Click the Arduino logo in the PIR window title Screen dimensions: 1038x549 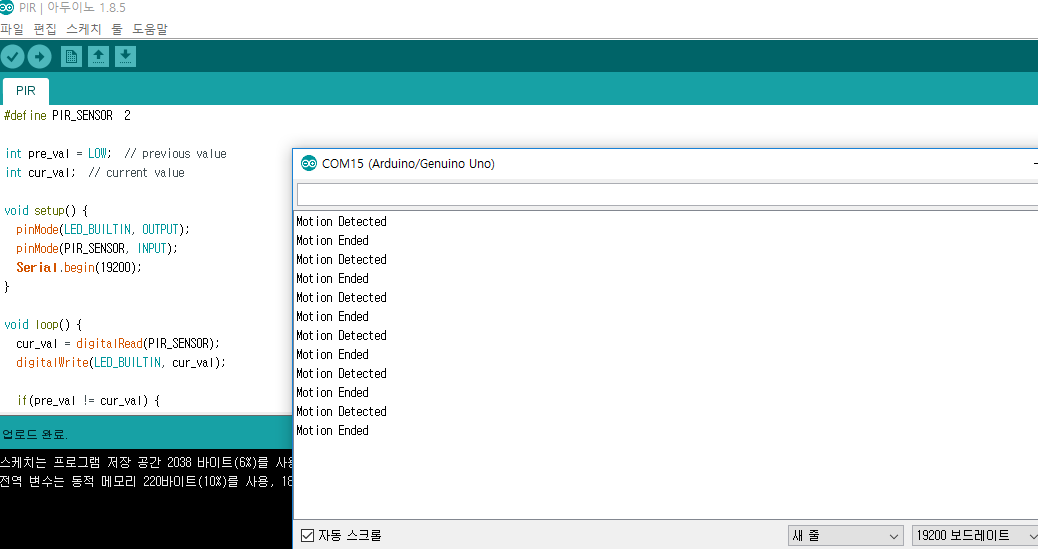[7, 7]
